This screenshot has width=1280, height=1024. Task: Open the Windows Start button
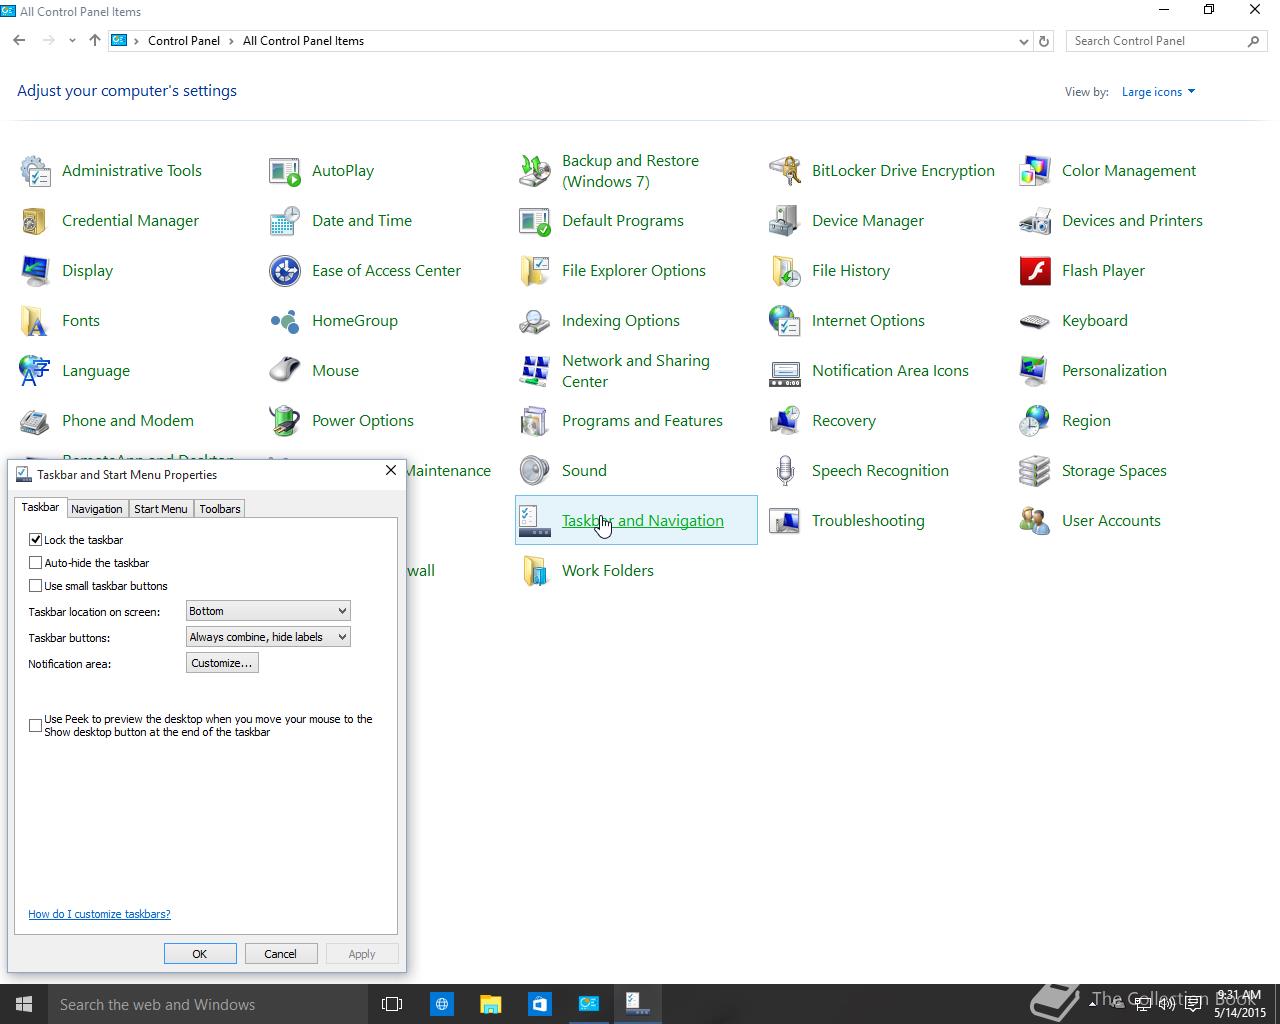[x=24, y=1004]
